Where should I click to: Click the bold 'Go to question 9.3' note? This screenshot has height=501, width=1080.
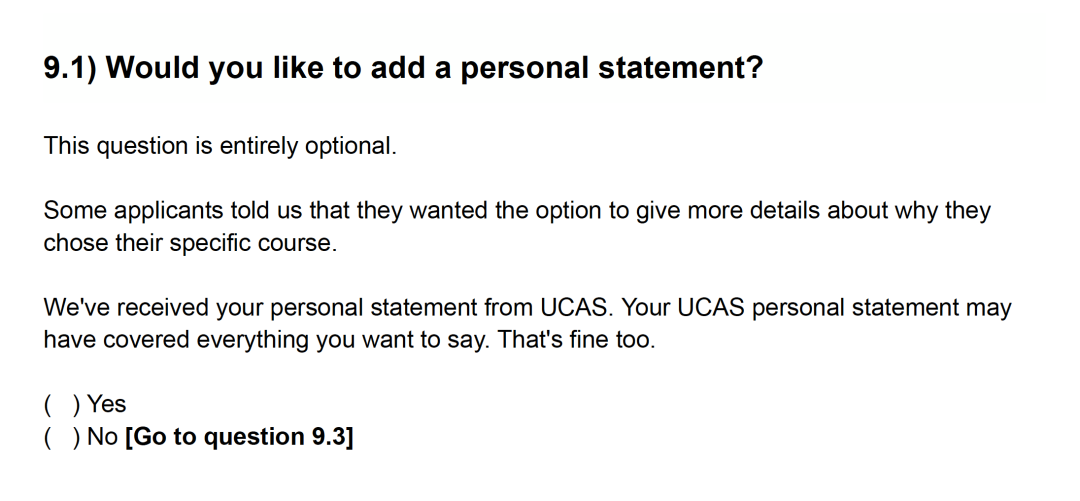click(239, 437)
